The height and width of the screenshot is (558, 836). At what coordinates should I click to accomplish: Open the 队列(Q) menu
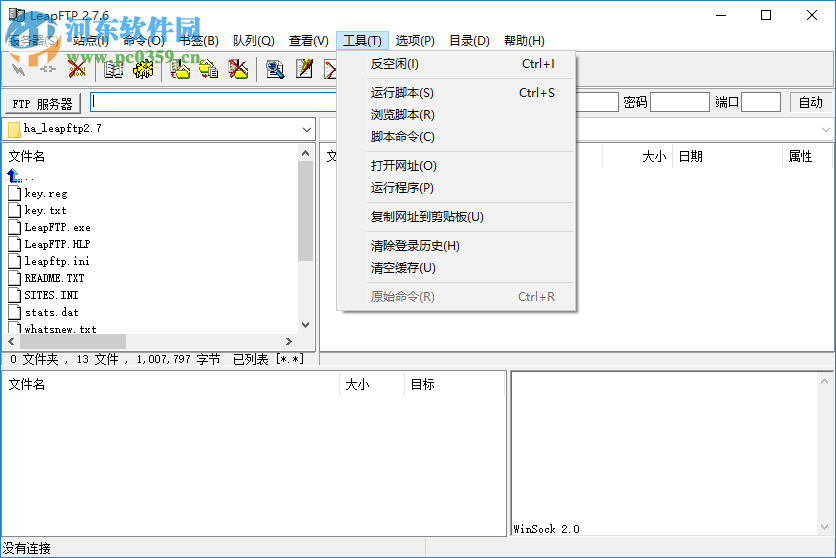[x=254, y=41]
